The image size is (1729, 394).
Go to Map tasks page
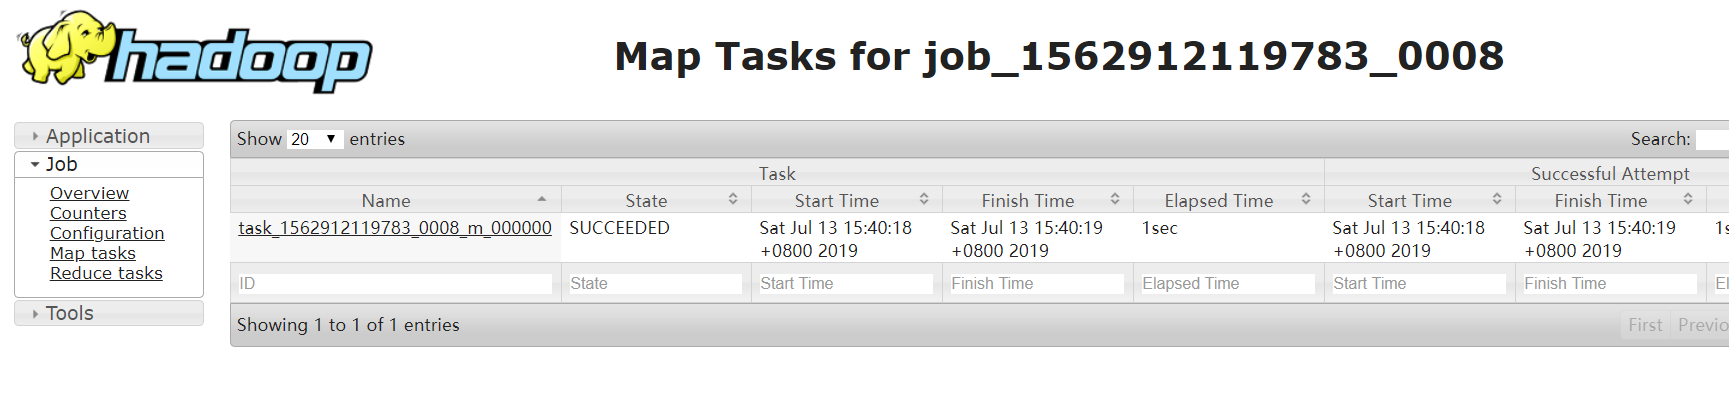tap(93, 253)
